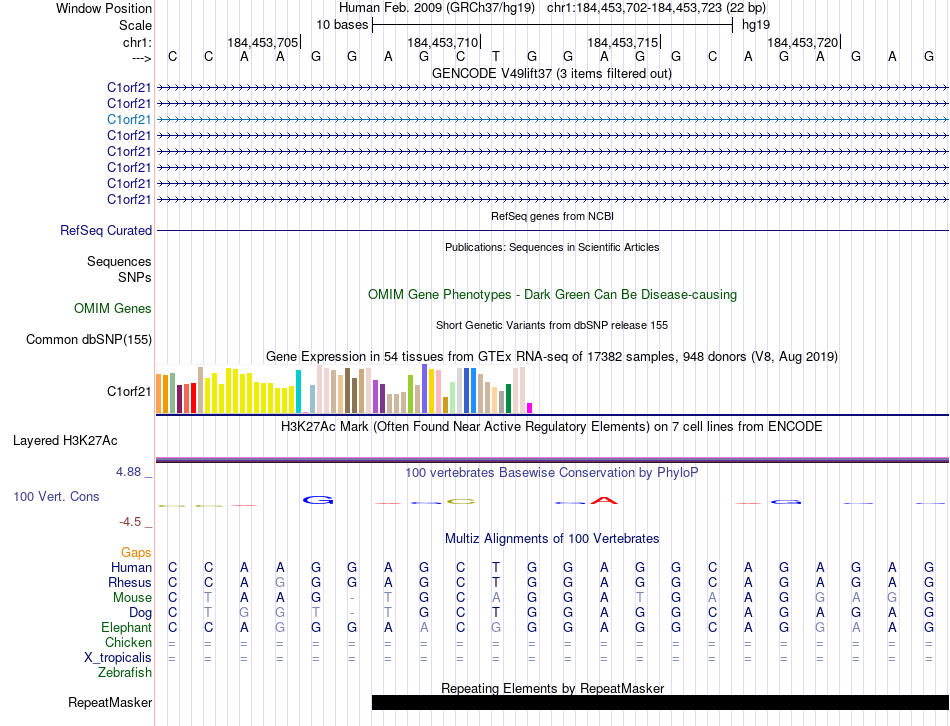
Task: Select the magenta bar in GTEx expression chart
Action: click(x=529, y=407)
